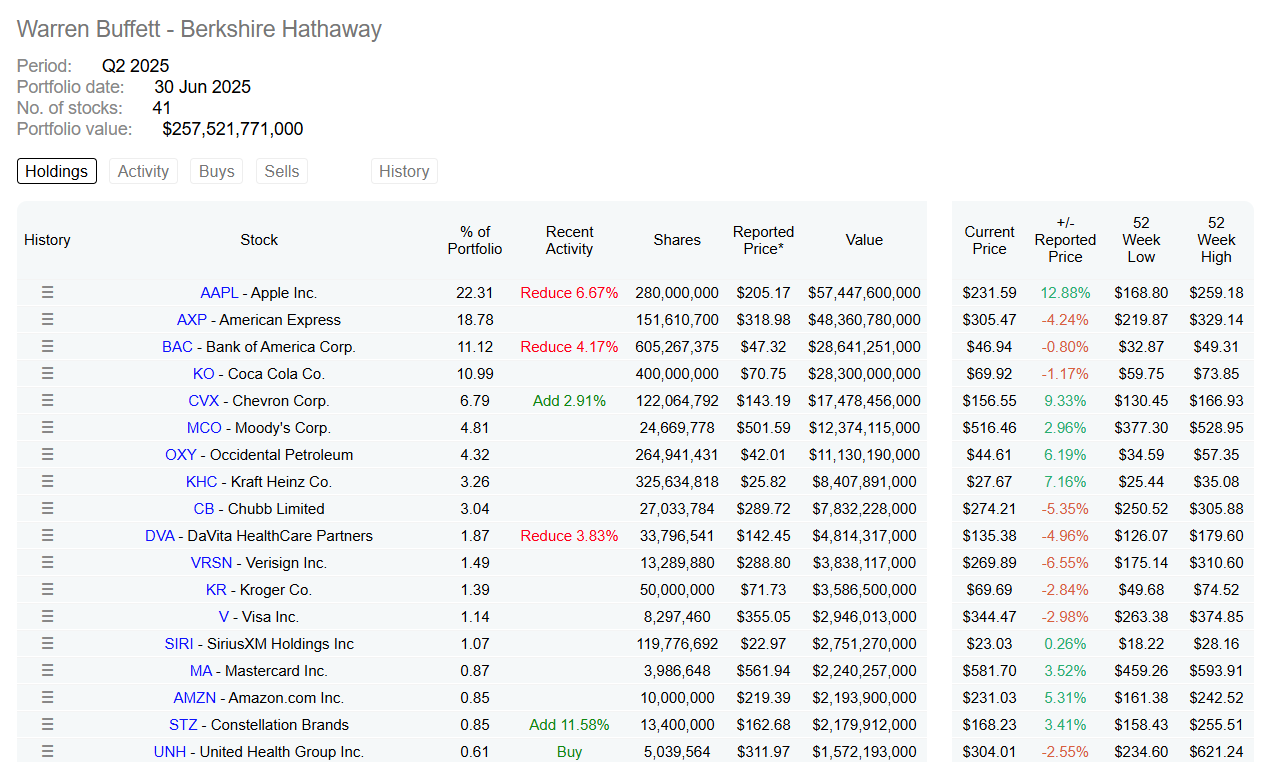Viewport: 1282px width, 762px height.
Task: Open the KR stock link
Action: 216,590
